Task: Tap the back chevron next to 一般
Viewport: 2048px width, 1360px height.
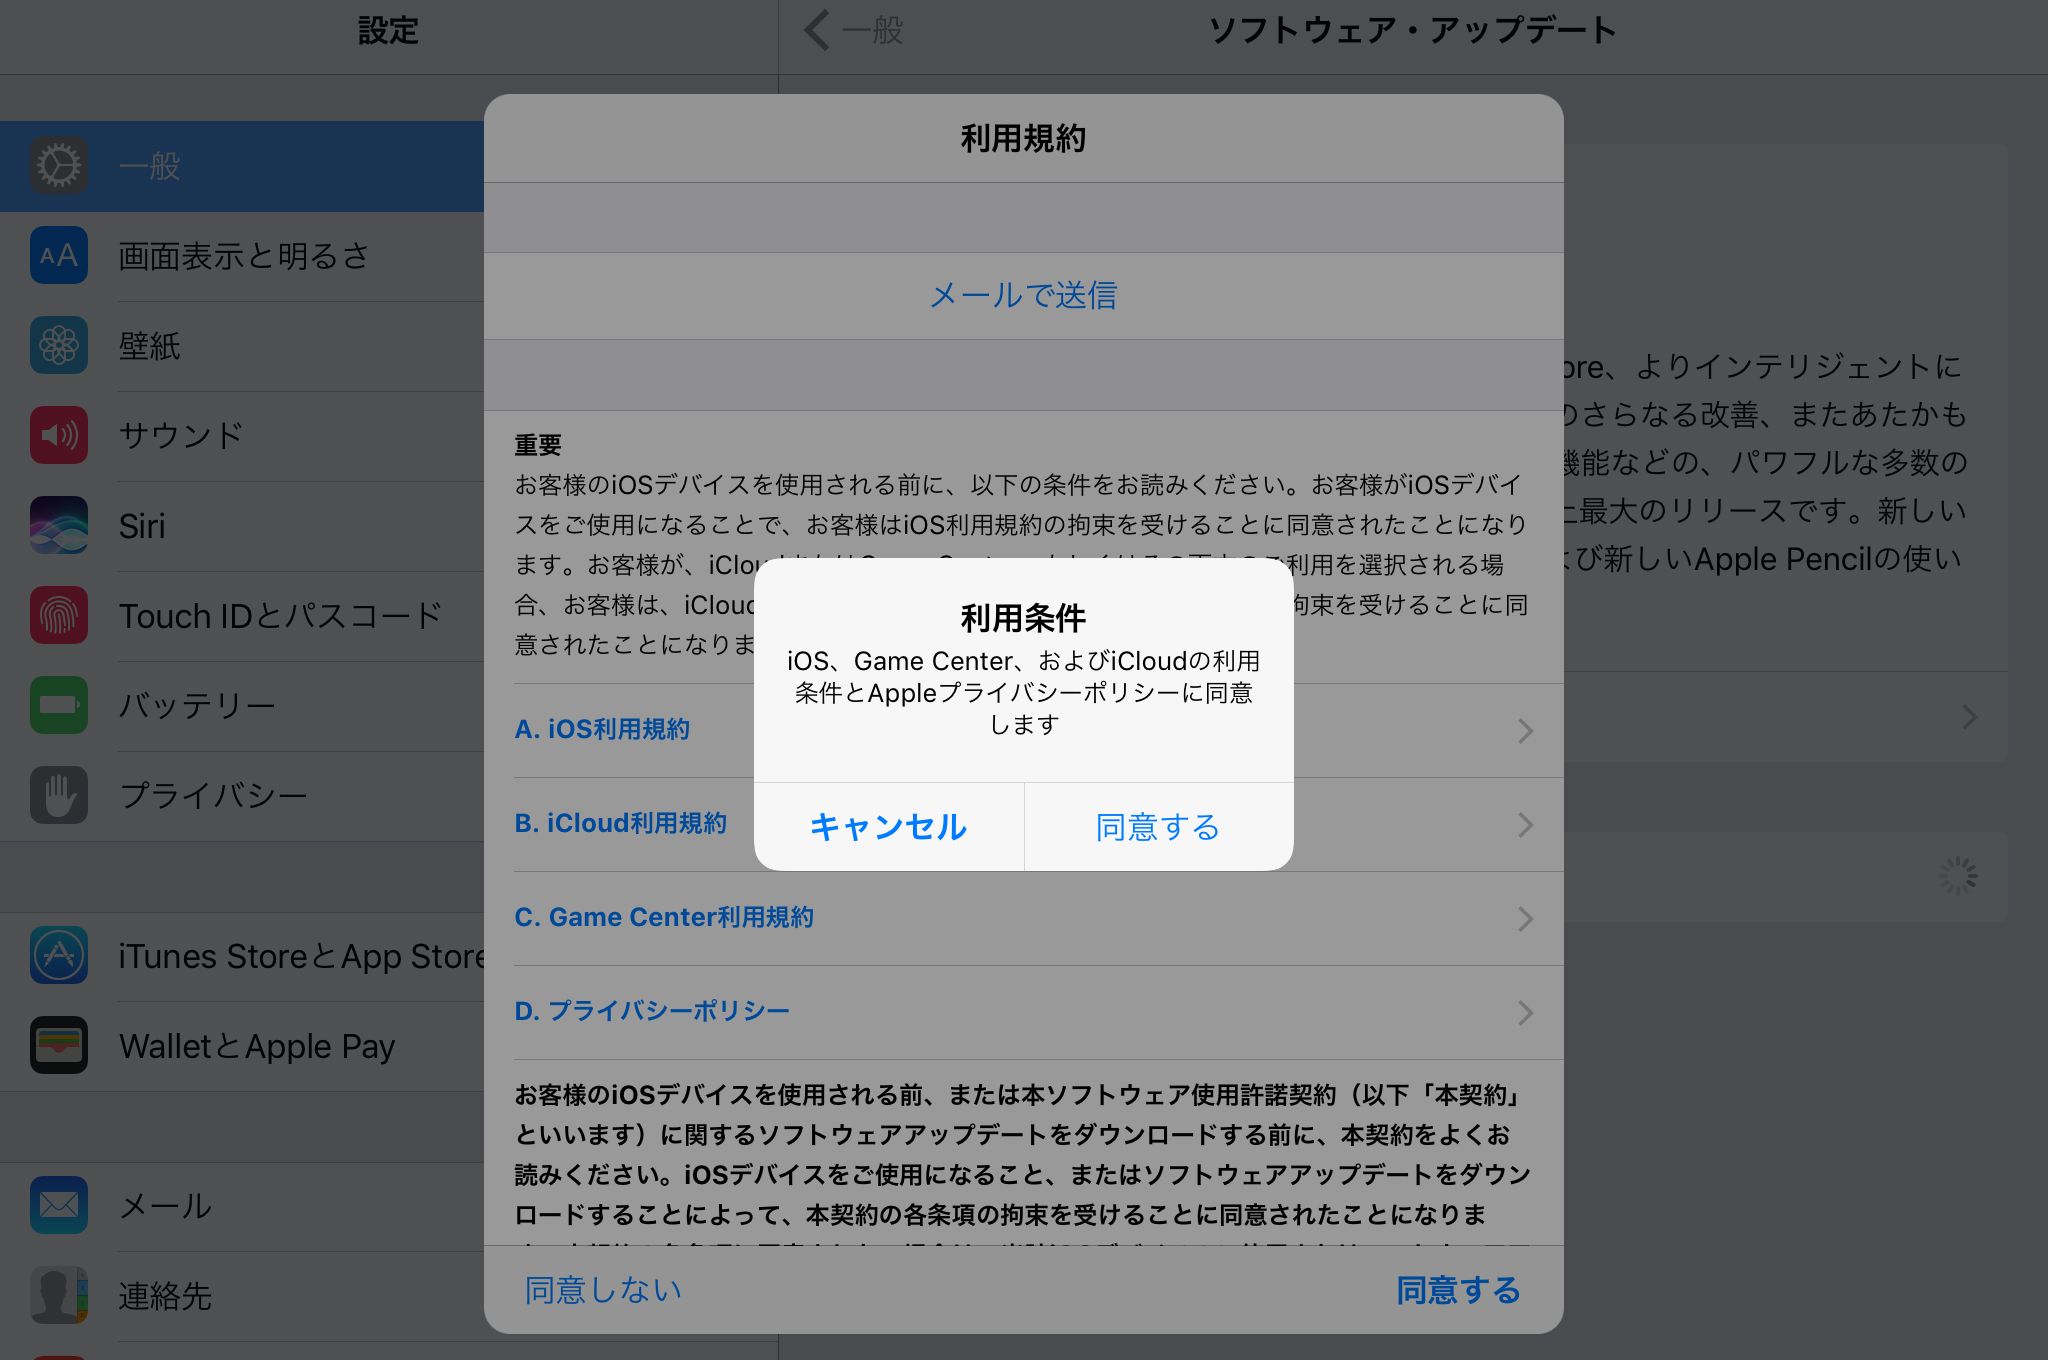Action: coord(816,30)
